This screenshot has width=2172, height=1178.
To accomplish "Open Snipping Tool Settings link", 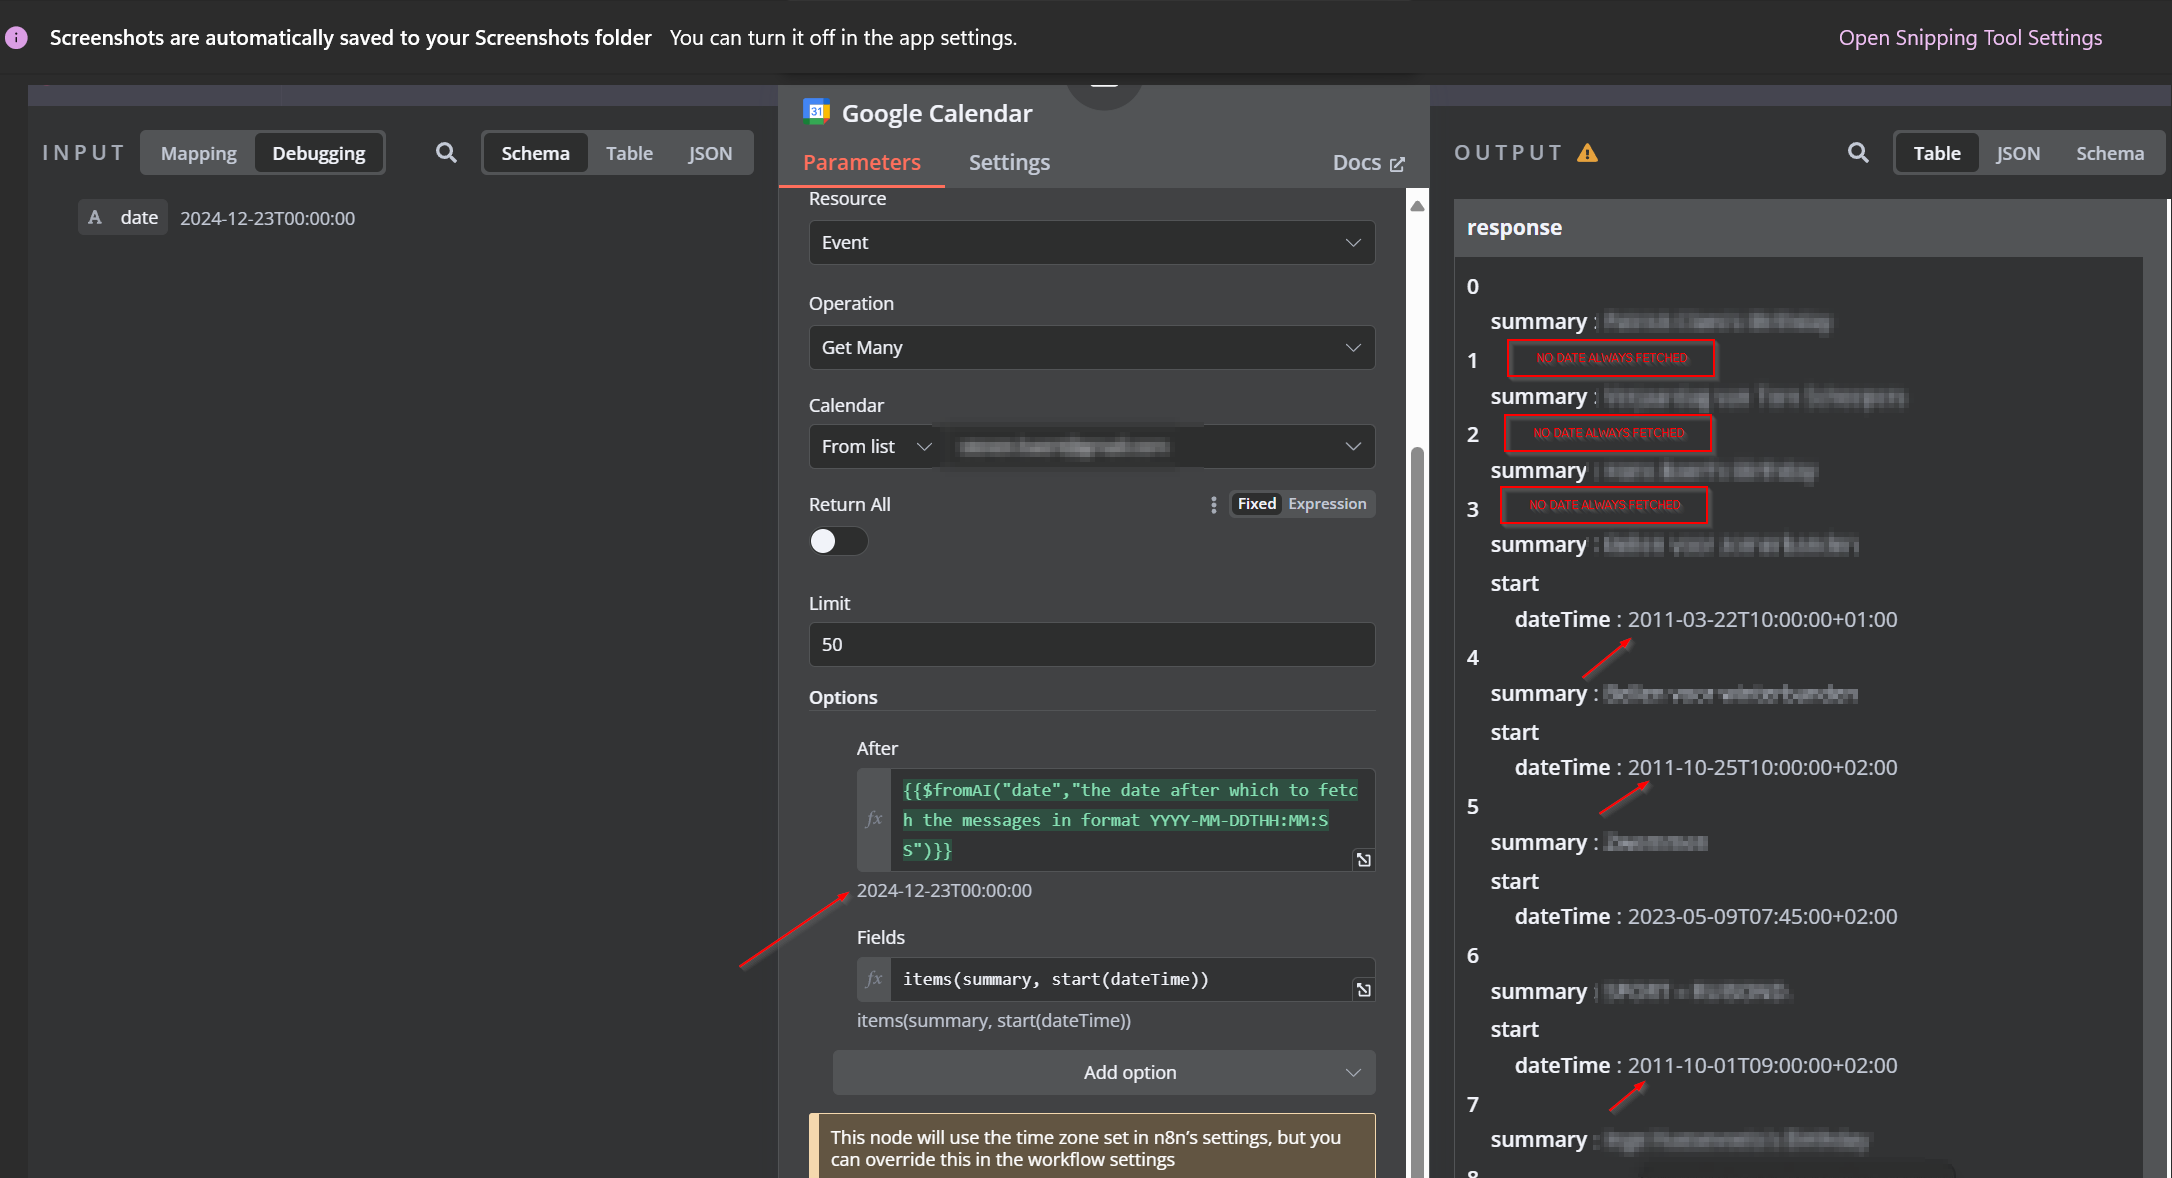I will (x=1969, y=38).
